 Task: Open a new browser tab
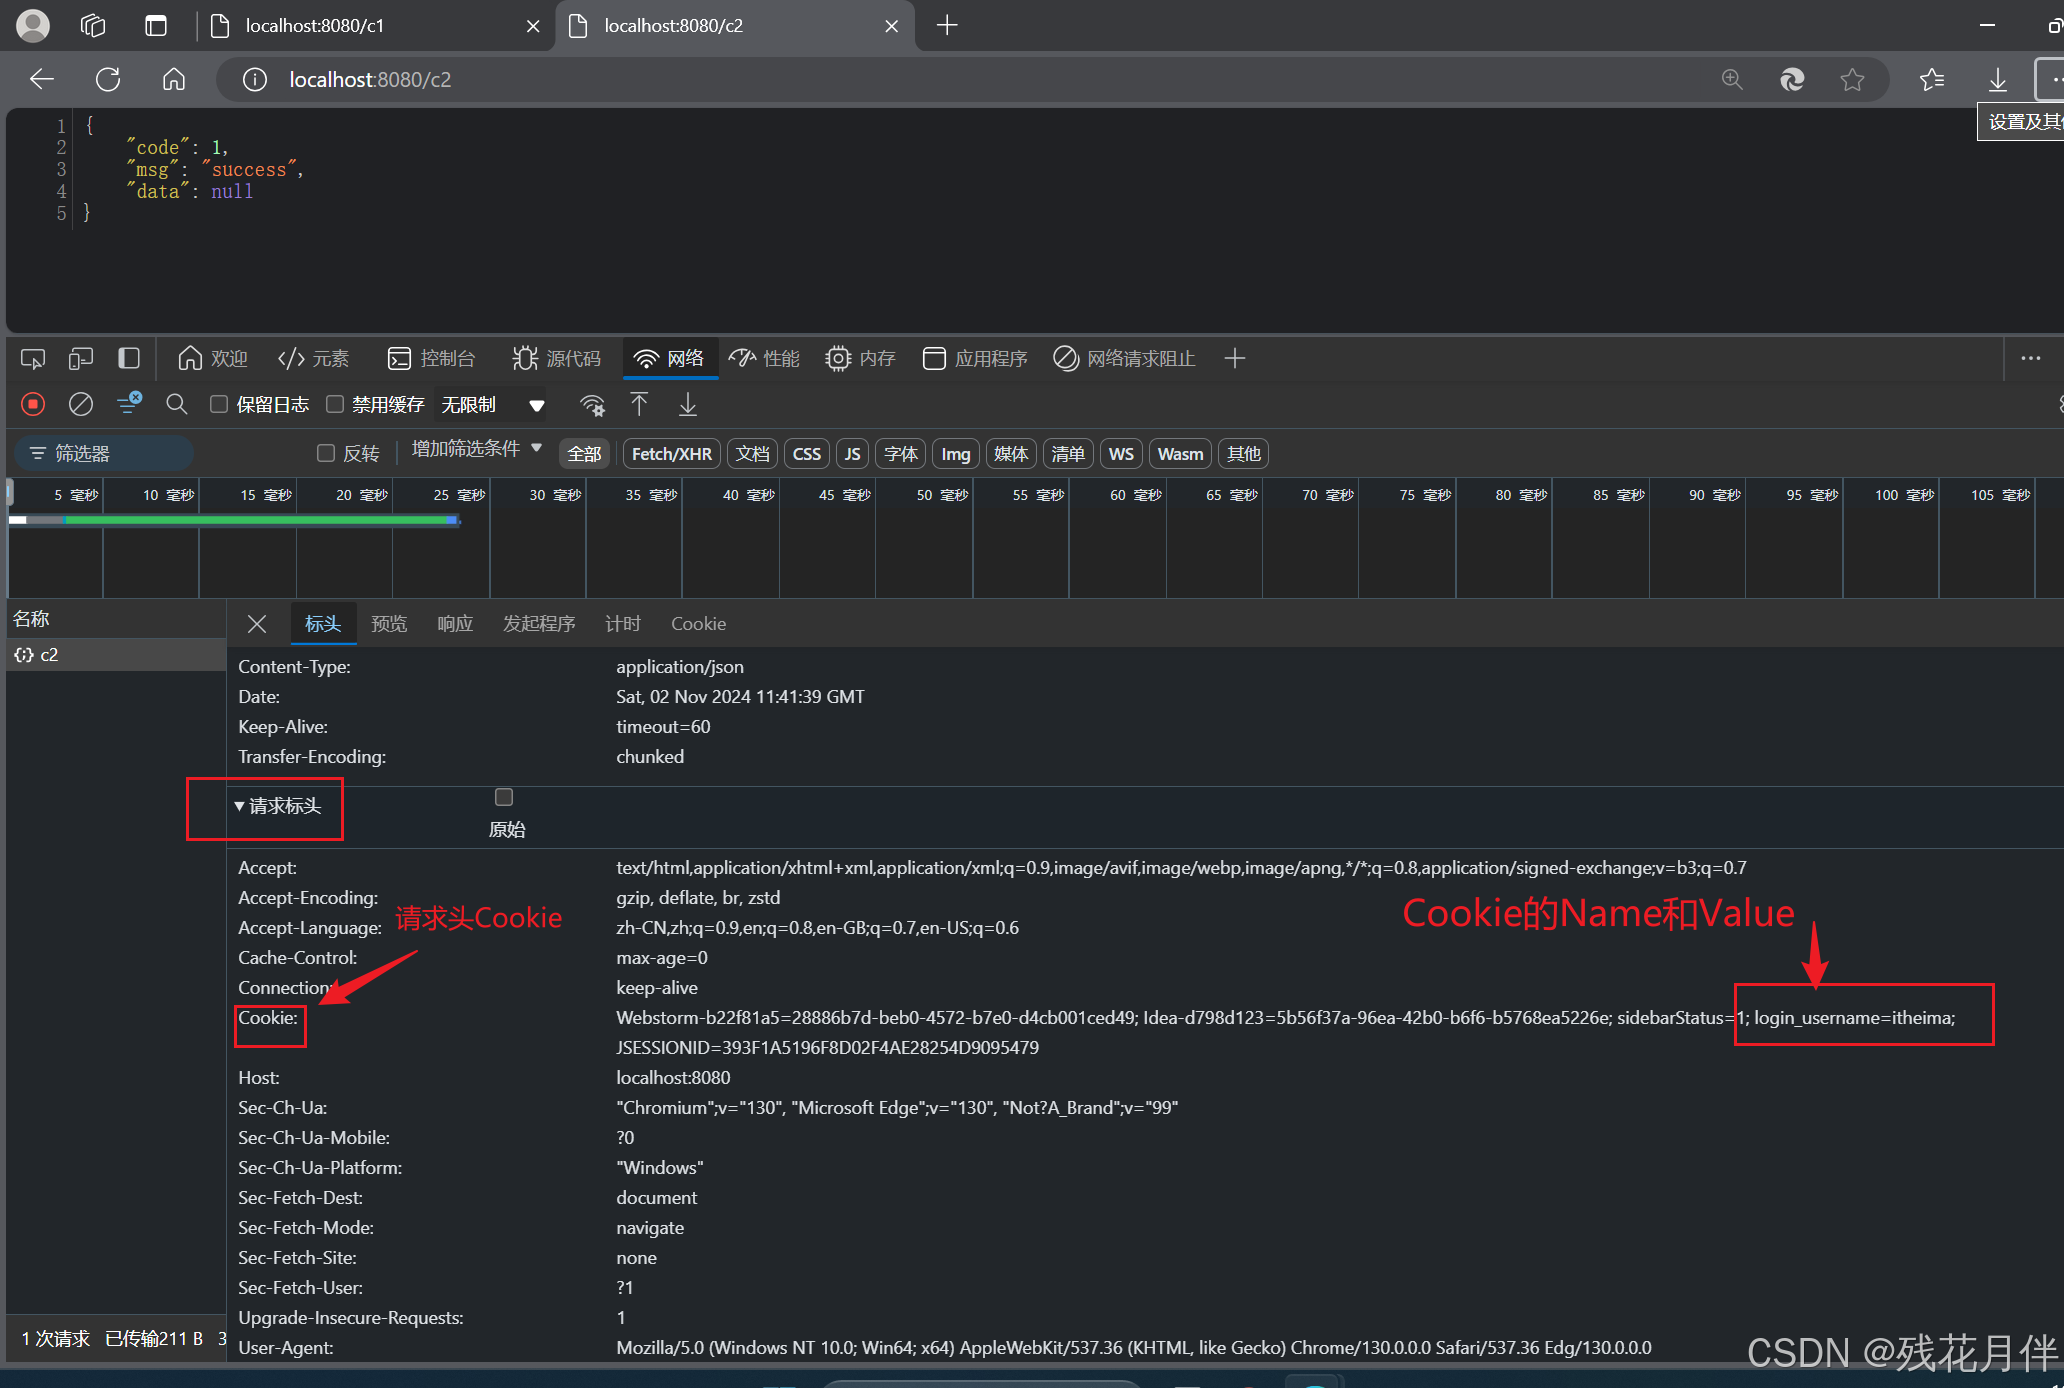point(947,25)
